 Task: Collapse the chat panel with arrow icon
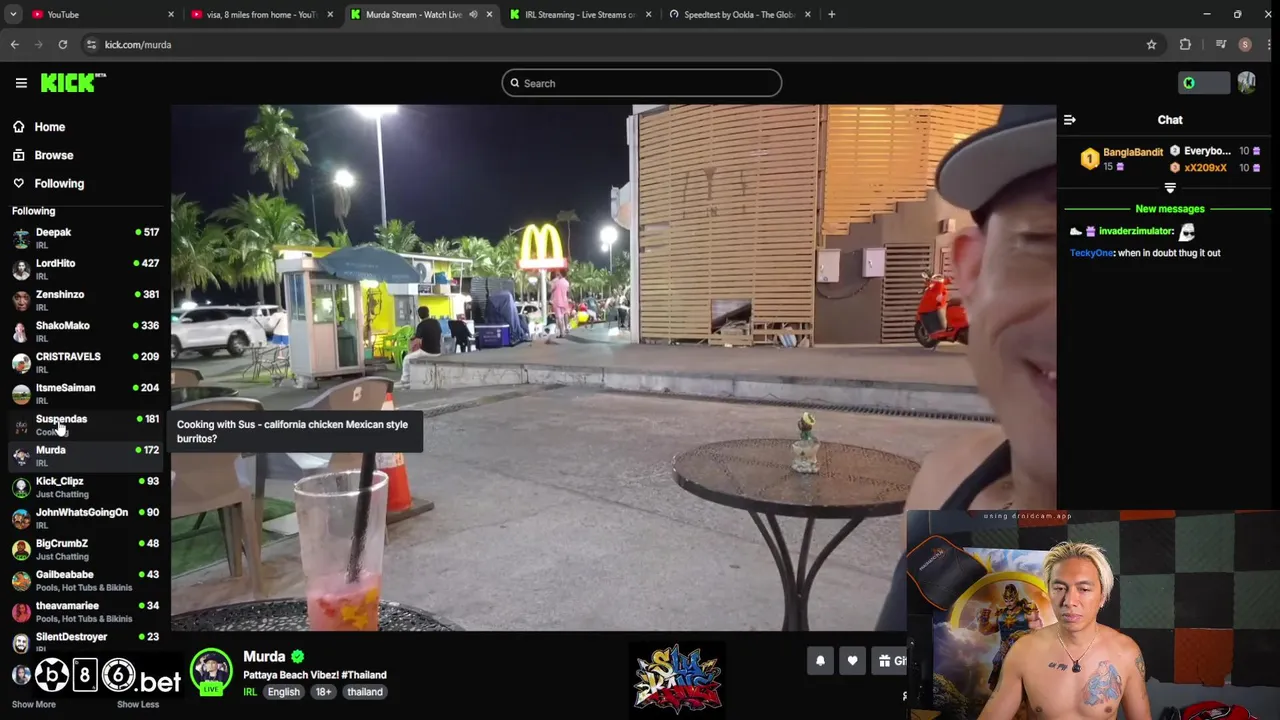tap(1070, 120)
